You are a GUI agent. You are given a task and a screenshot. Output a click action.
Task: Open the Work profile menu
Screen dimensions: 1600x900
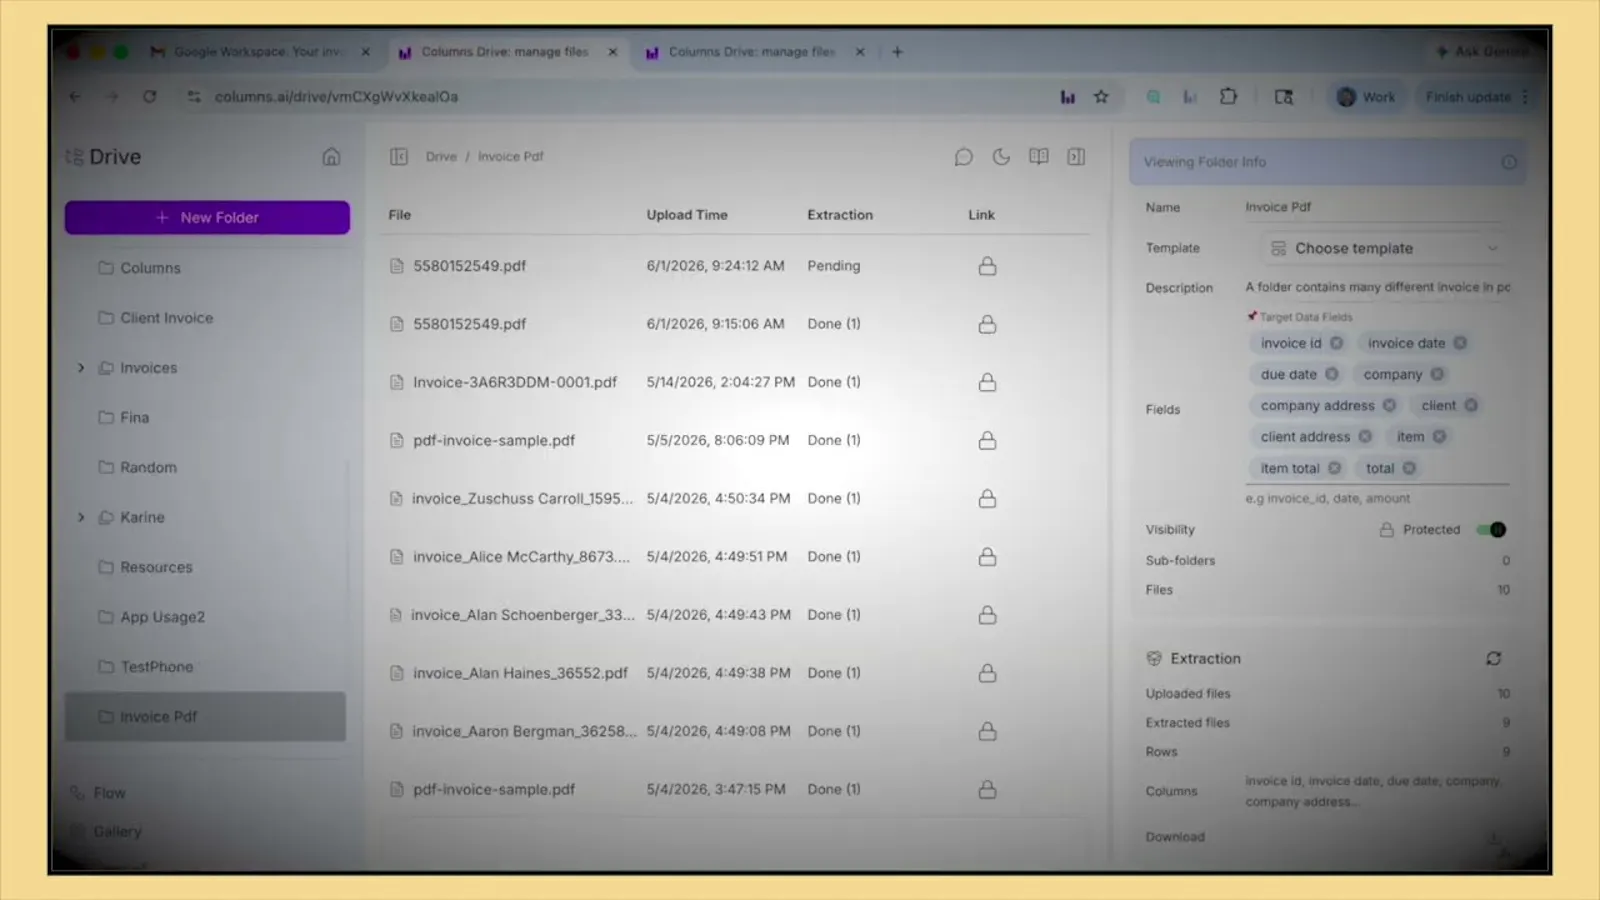coord(1366,97)
